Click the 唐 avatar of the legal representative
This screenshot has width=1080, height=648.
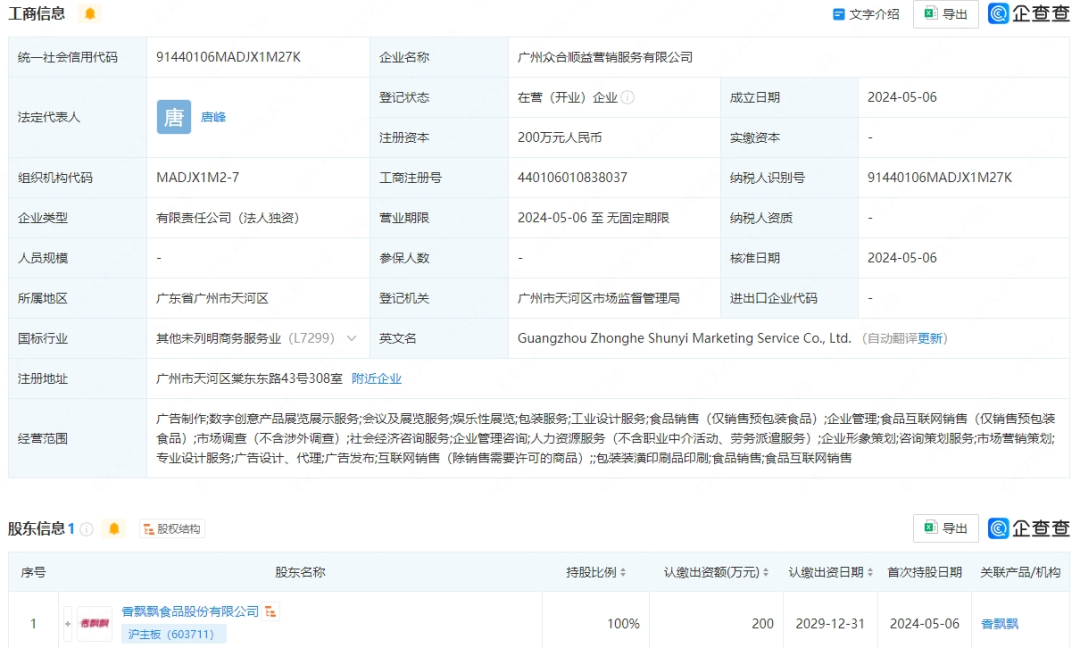pos(173,117)
